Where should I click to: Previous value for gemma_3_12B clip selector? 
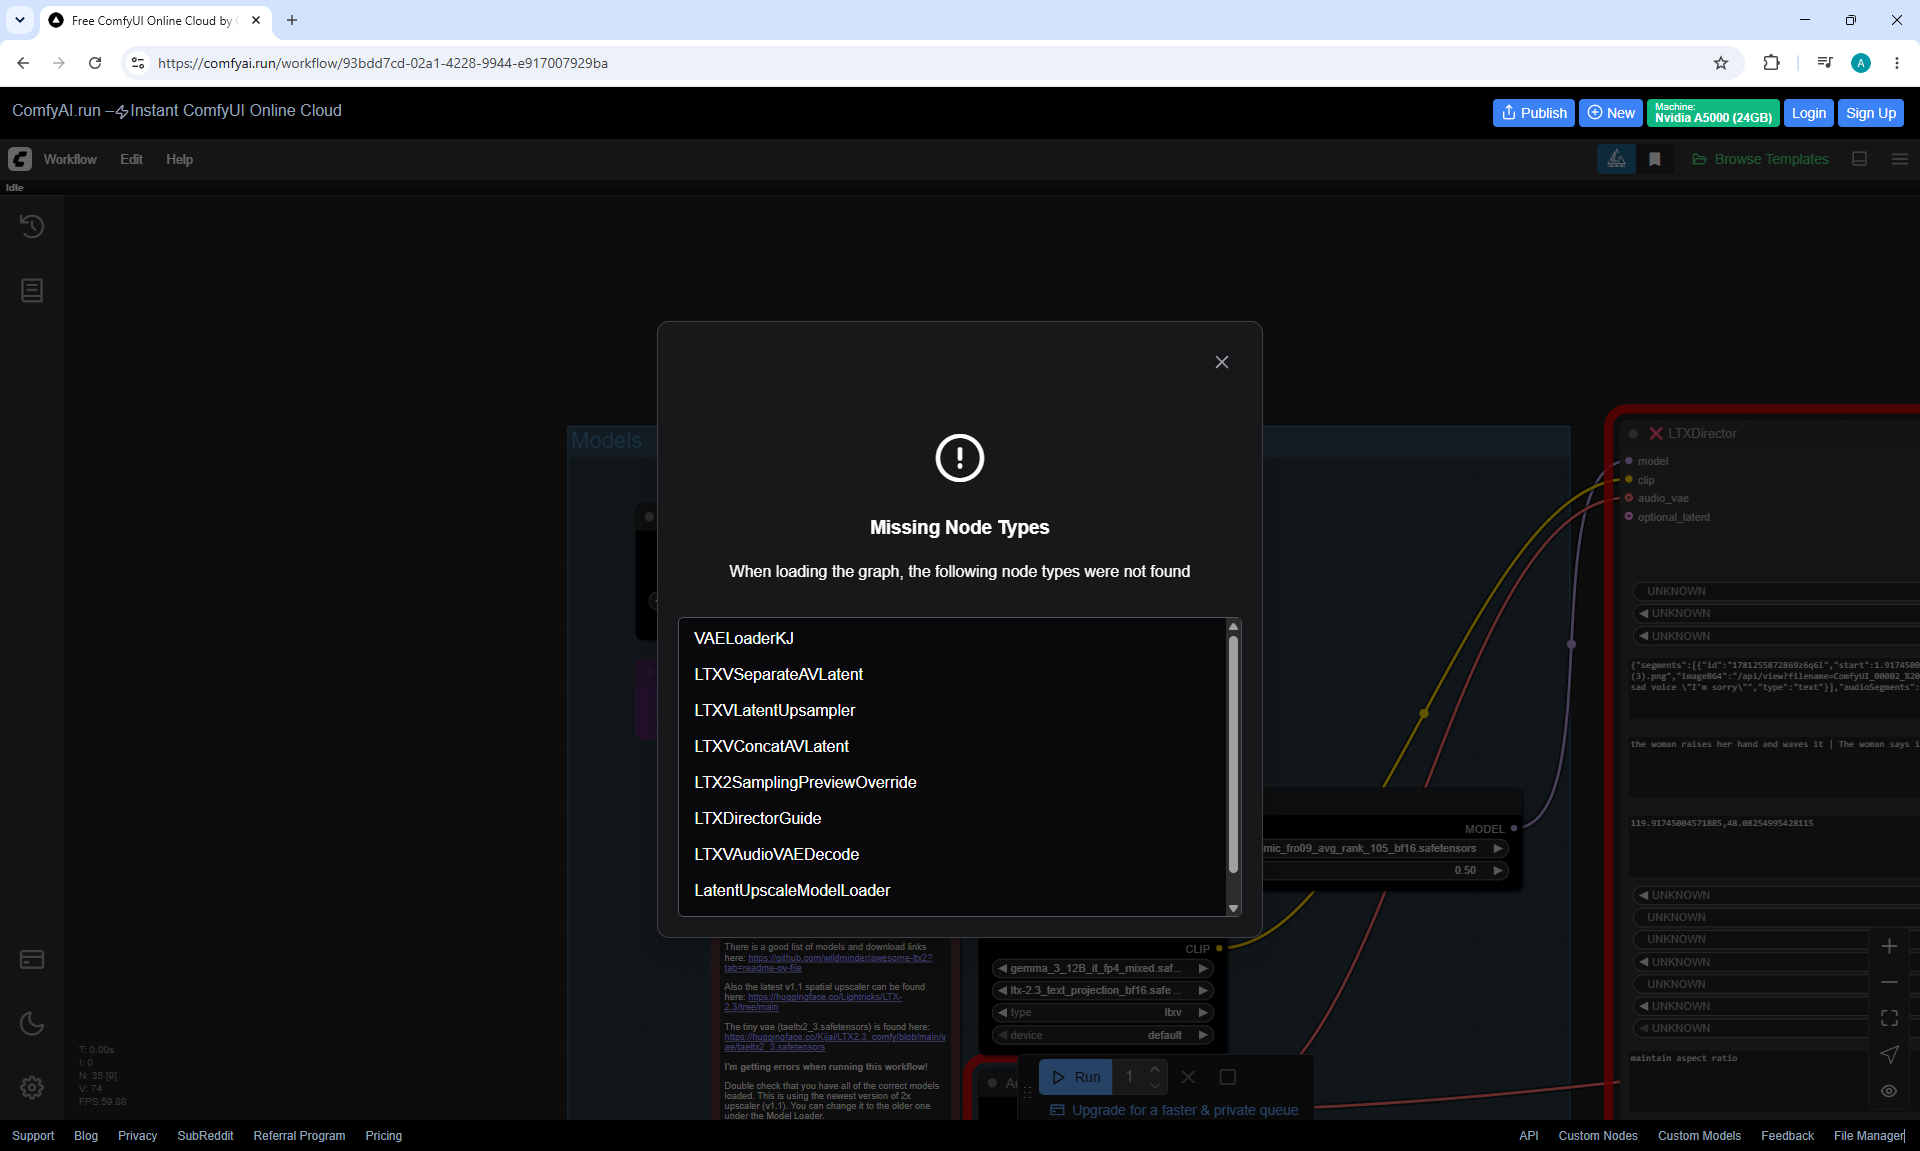1002,968
